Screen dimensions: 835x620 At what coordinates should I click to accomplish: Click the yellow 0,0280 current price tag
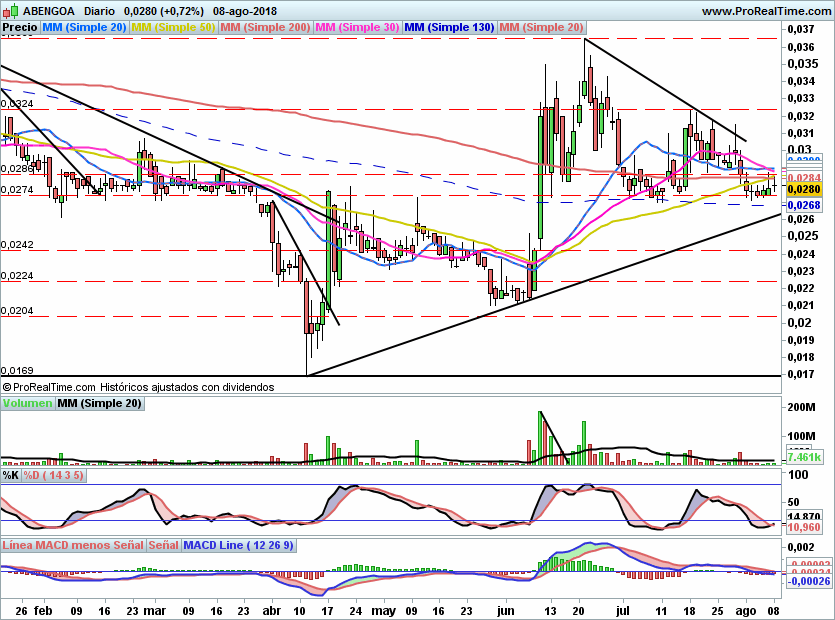click(804, 189)
